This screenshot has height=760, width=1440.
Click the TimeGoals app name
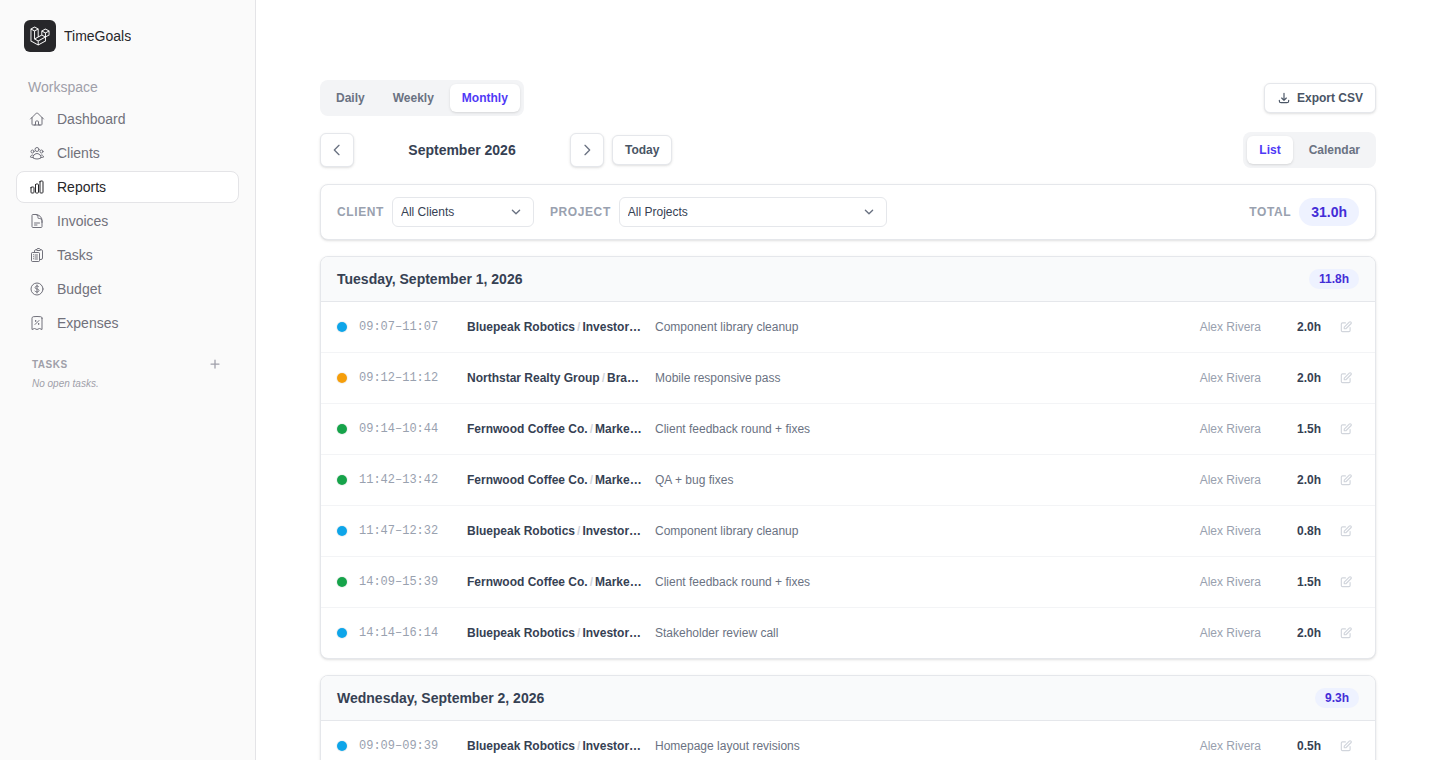pyautogui.click(x=97, y=36)
